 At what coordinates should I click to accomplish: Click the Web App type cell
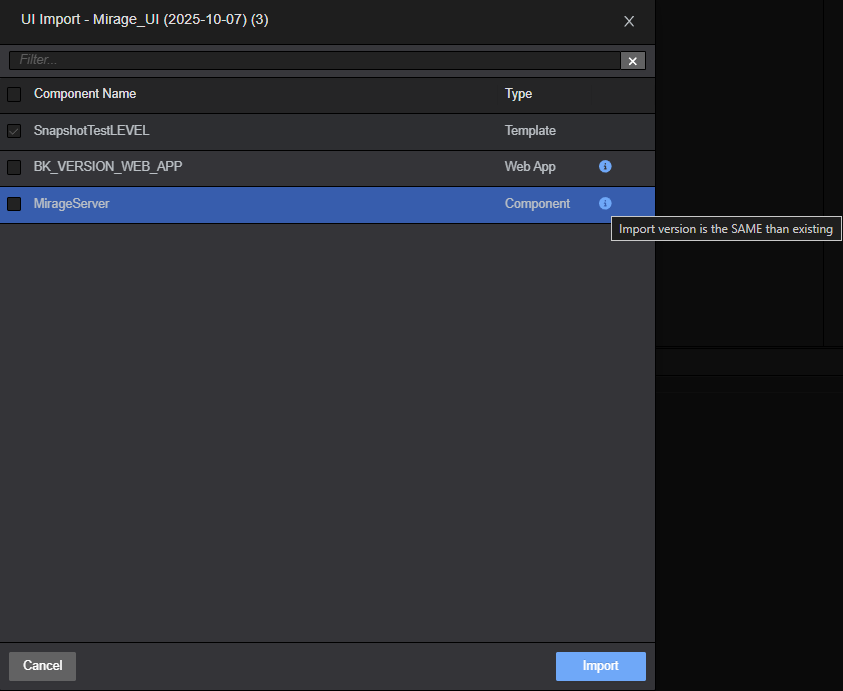point(530,167)
